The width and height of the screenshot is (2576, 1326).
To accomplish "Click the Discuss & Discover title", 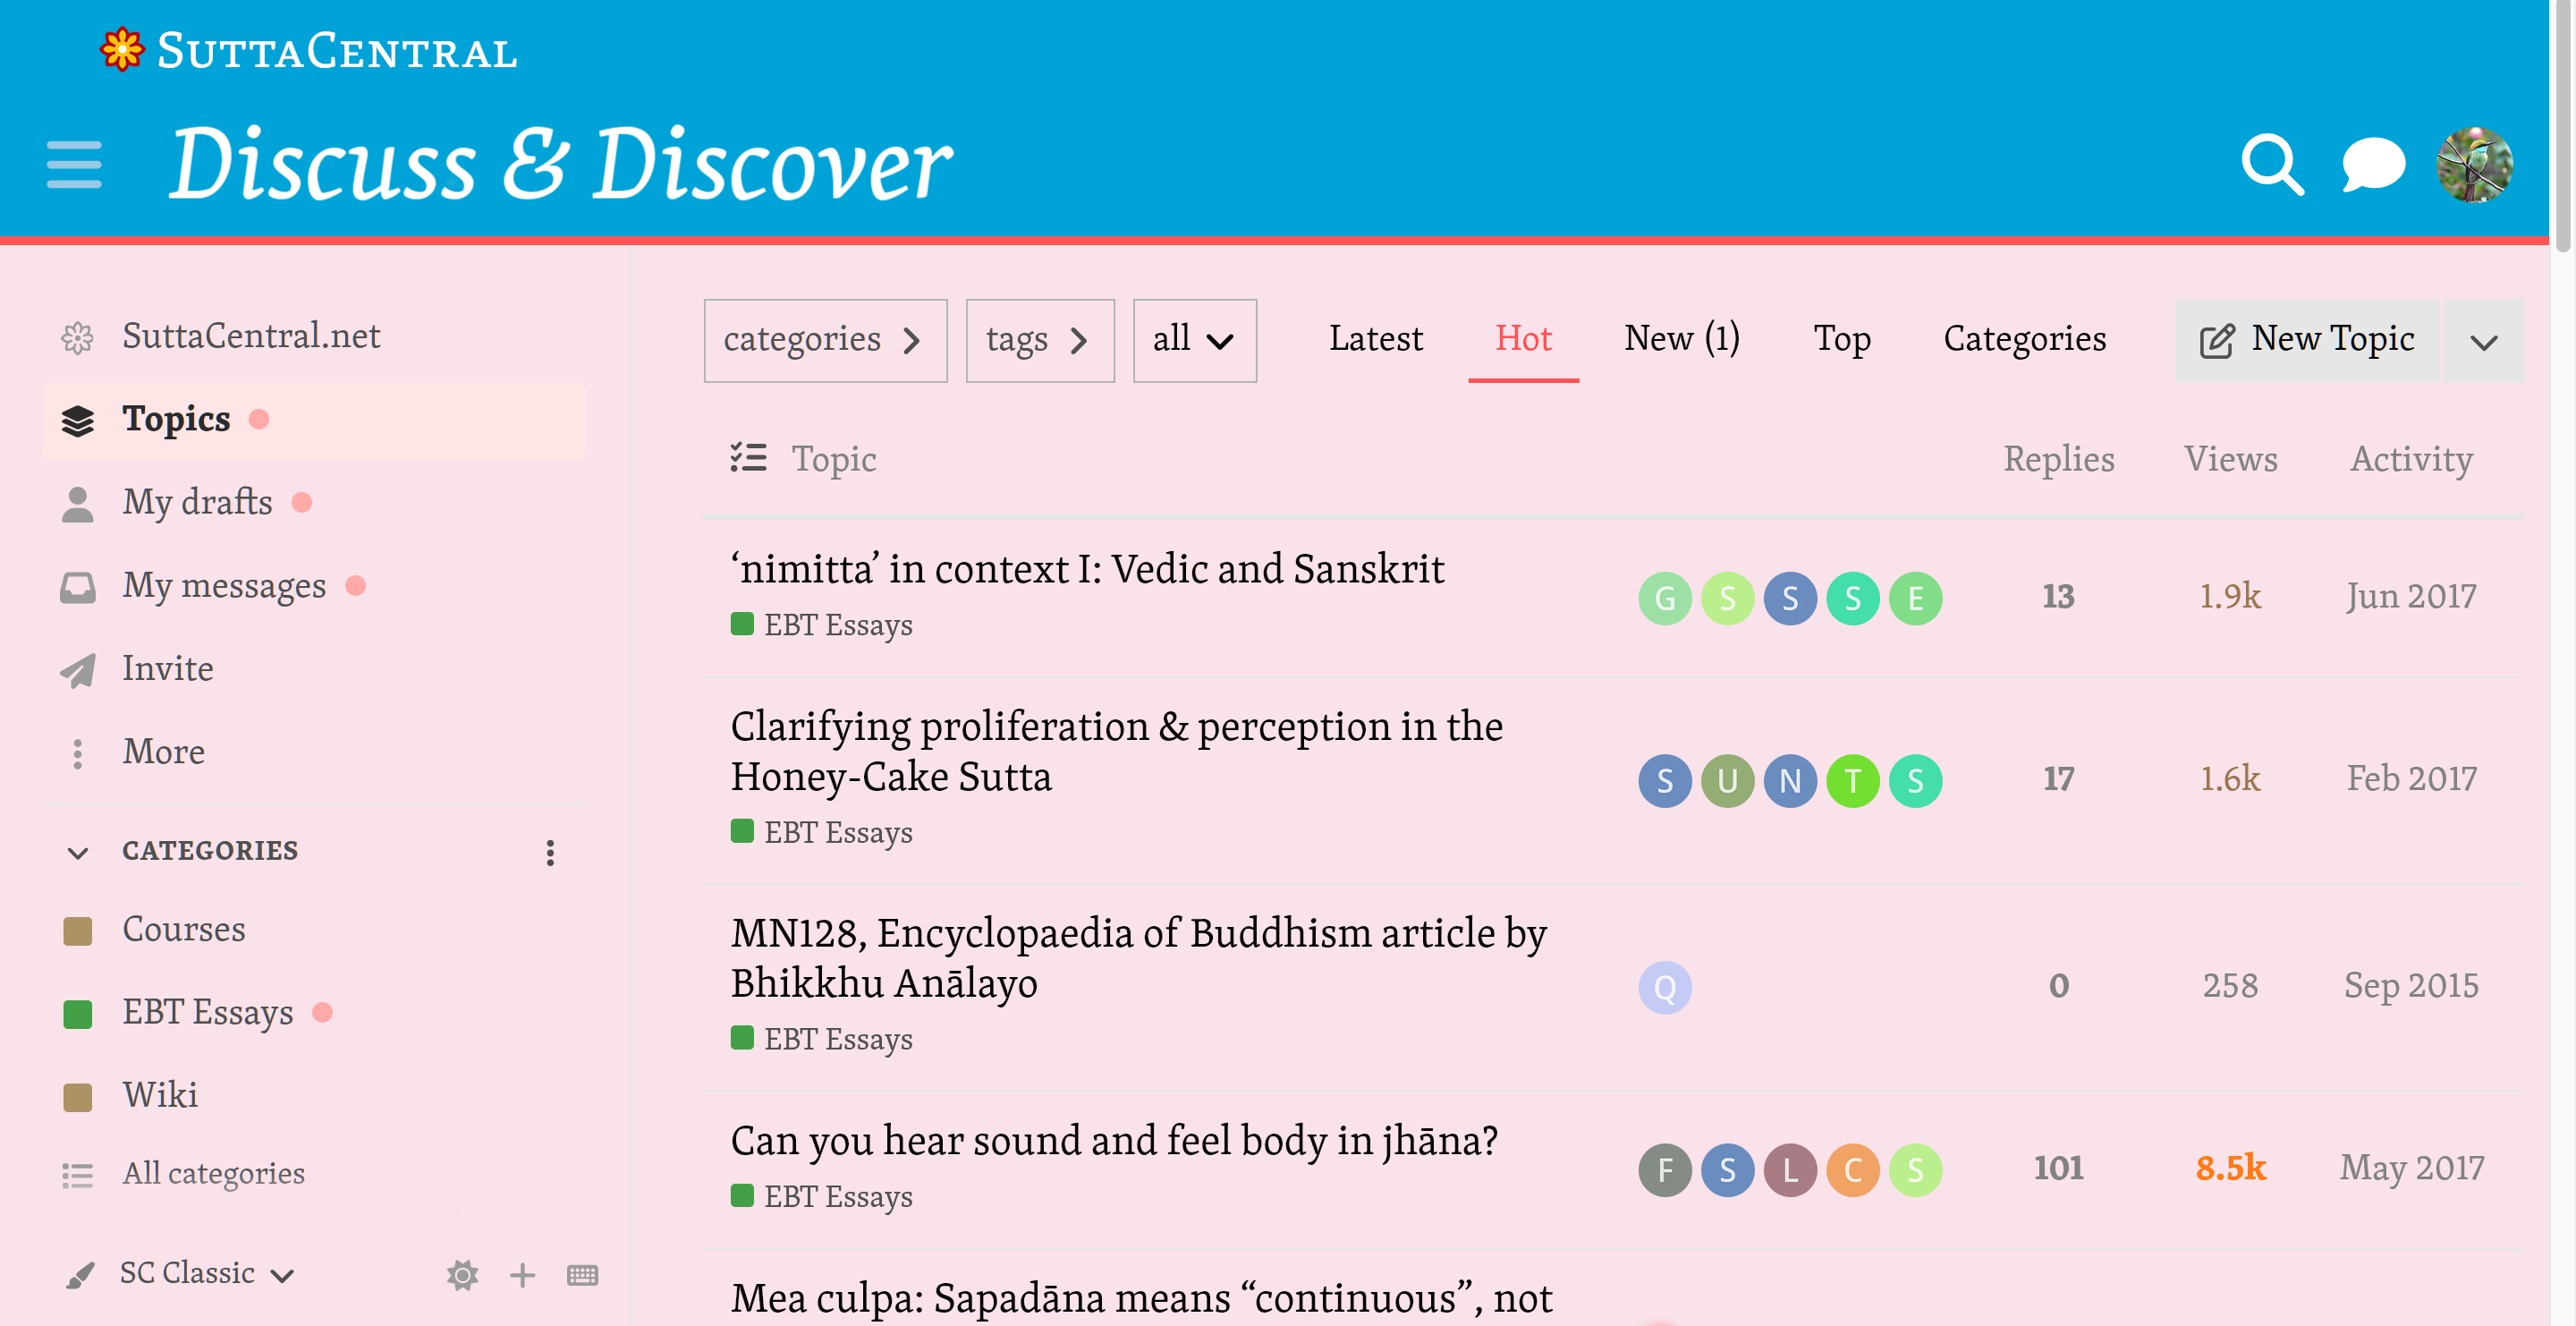I will pyautogui.click(x=560, y=164).
